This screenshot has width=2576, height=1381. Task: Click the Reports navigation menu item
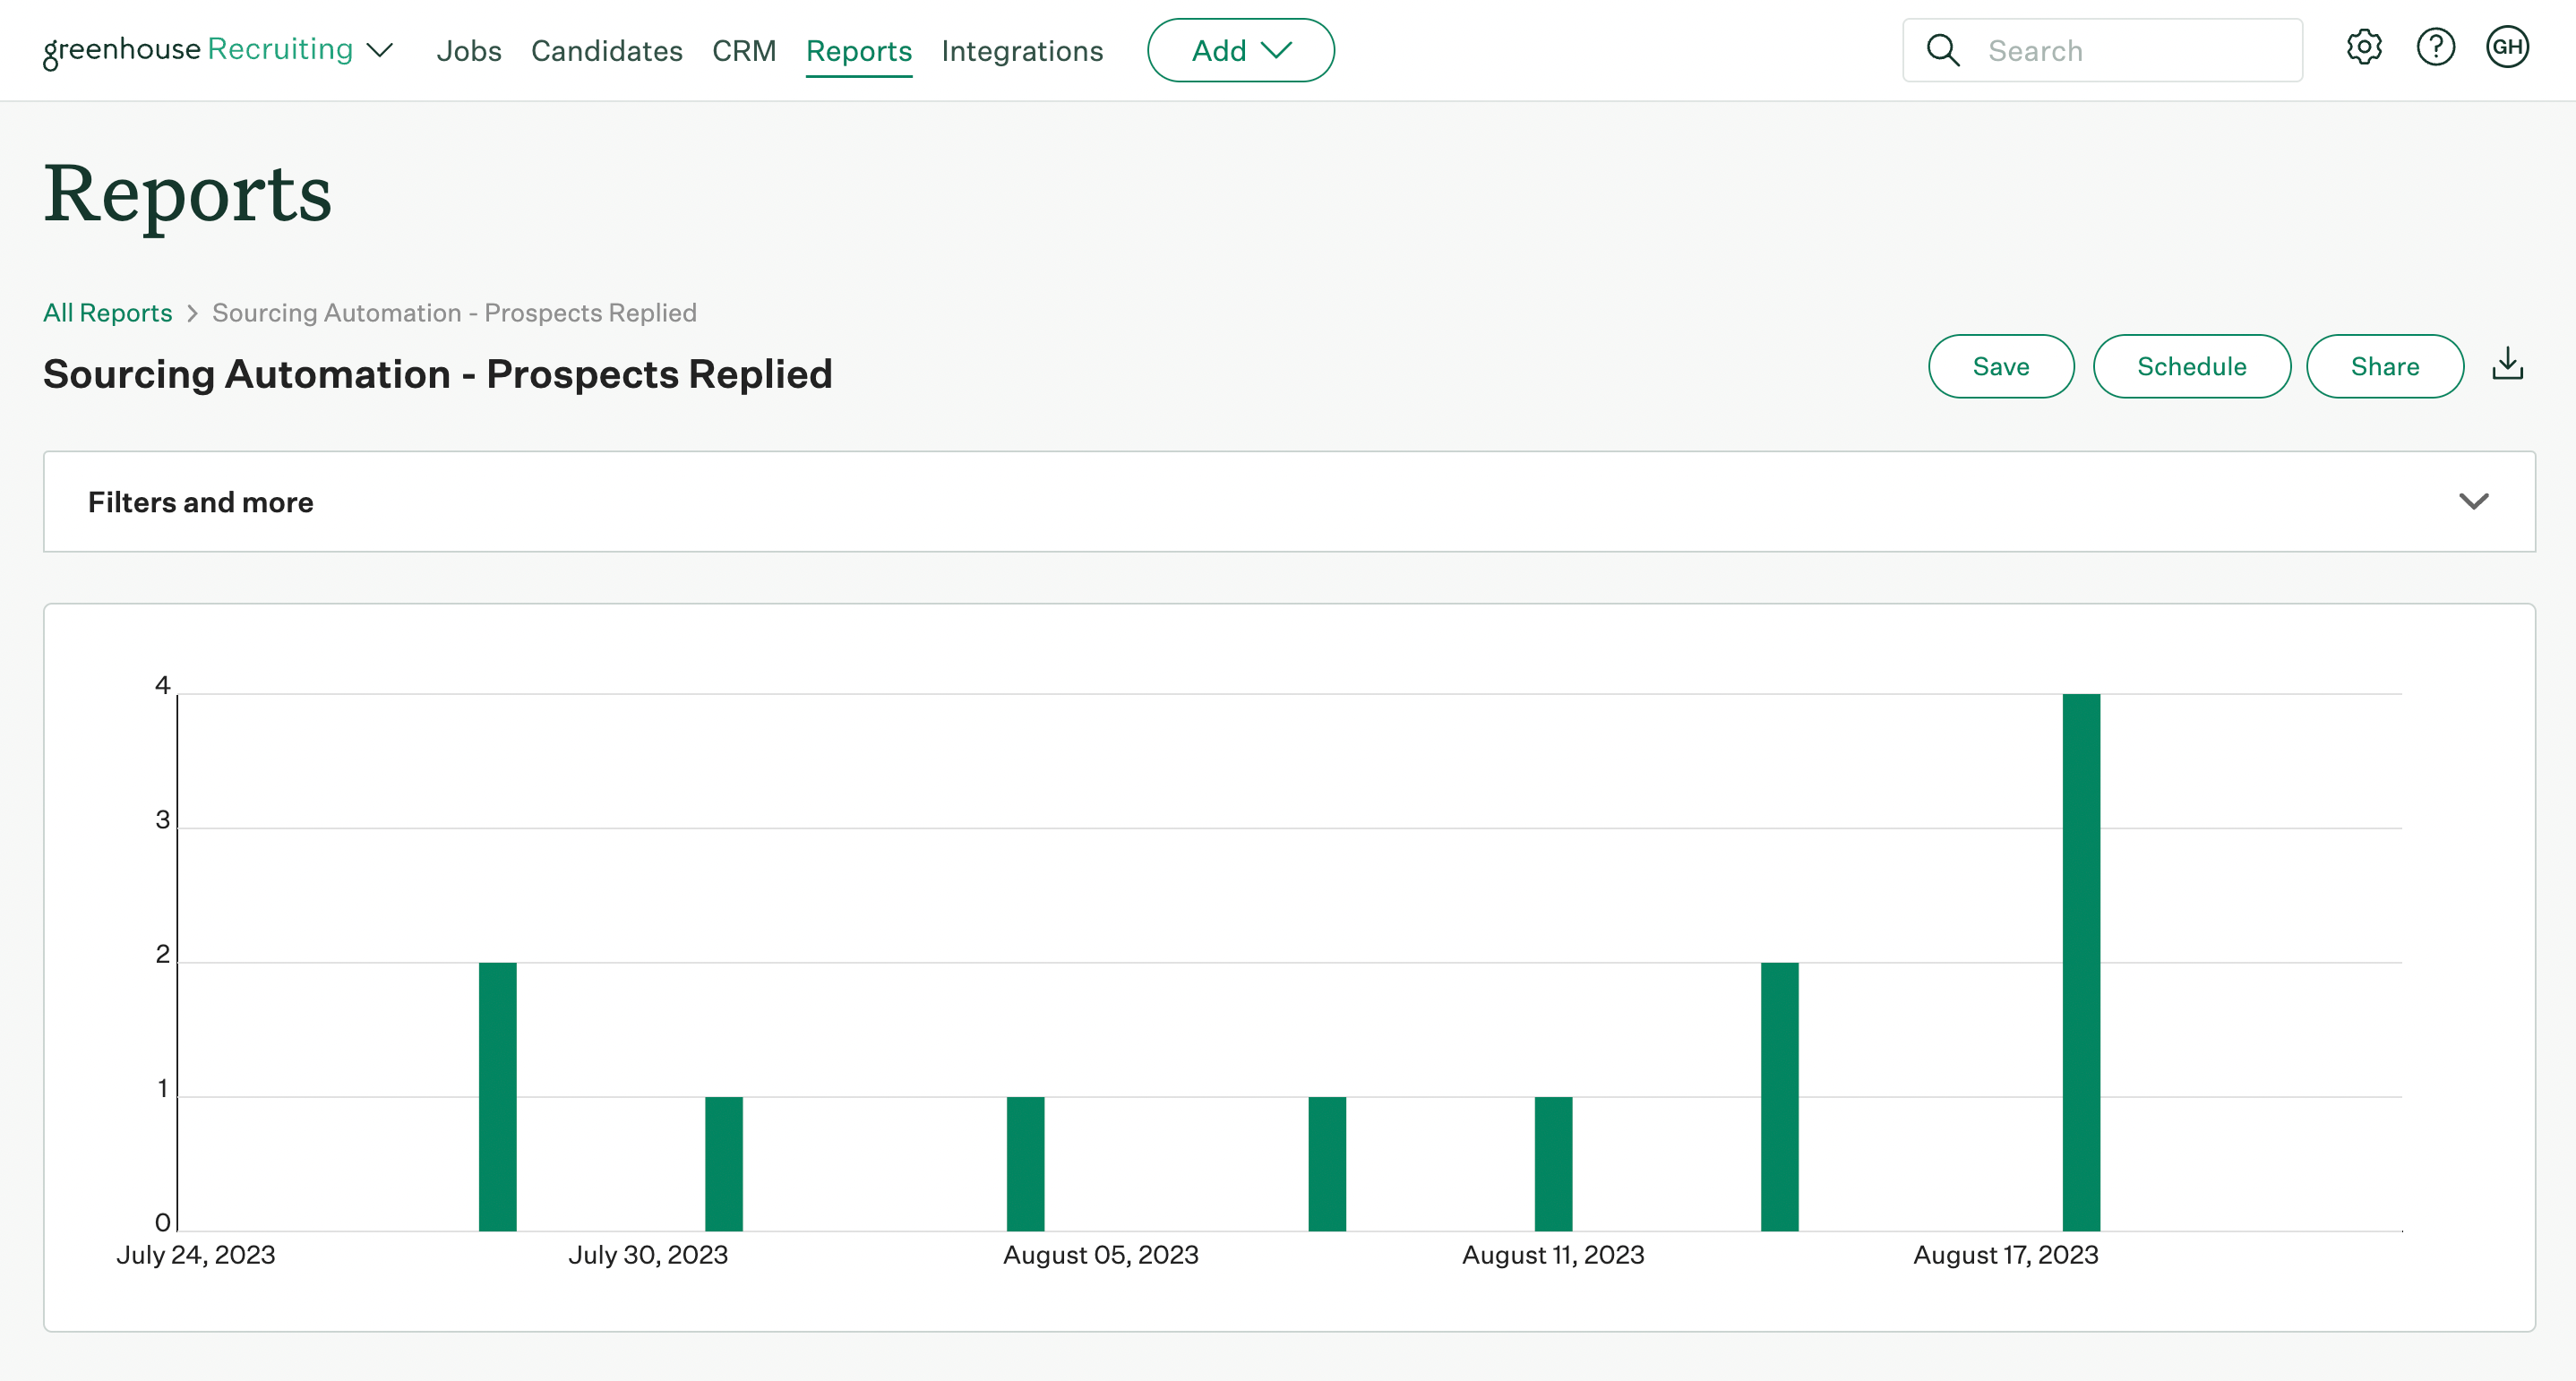(x=859, y=47)
